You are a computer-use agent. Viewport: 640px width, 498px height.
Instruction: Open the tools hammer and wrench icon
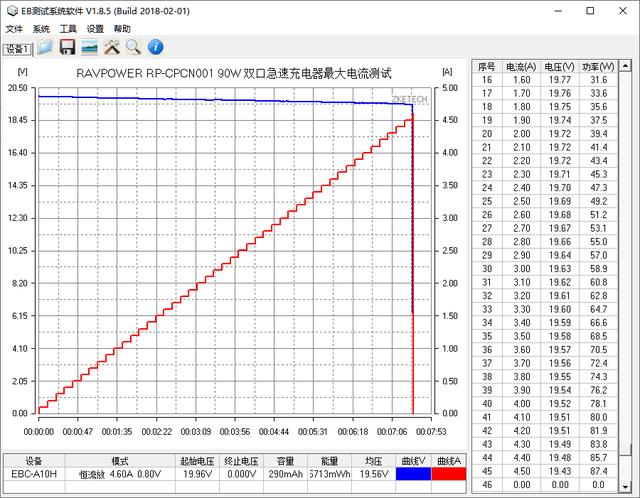tap(111, 47)
